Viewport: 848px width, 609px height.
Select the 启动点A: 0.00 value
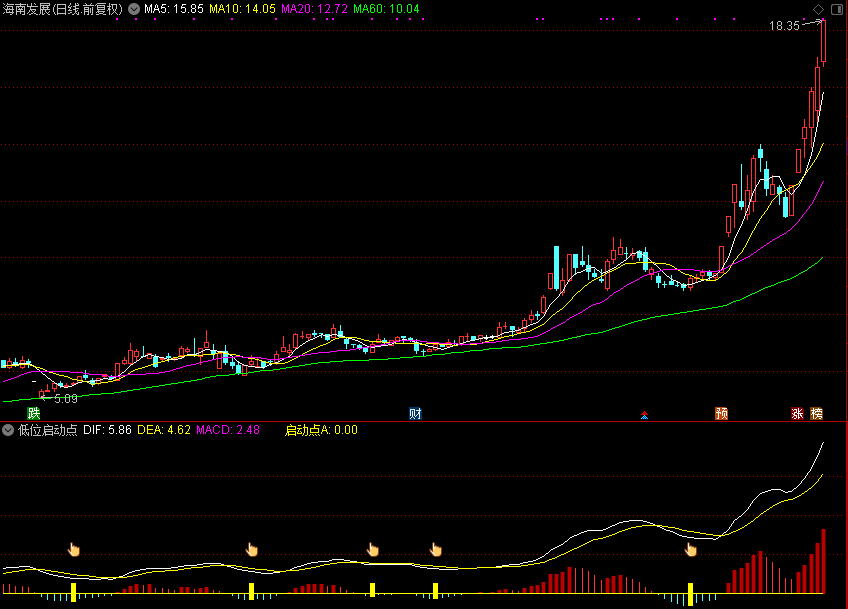pyautogui.click(x=321, y=431)
